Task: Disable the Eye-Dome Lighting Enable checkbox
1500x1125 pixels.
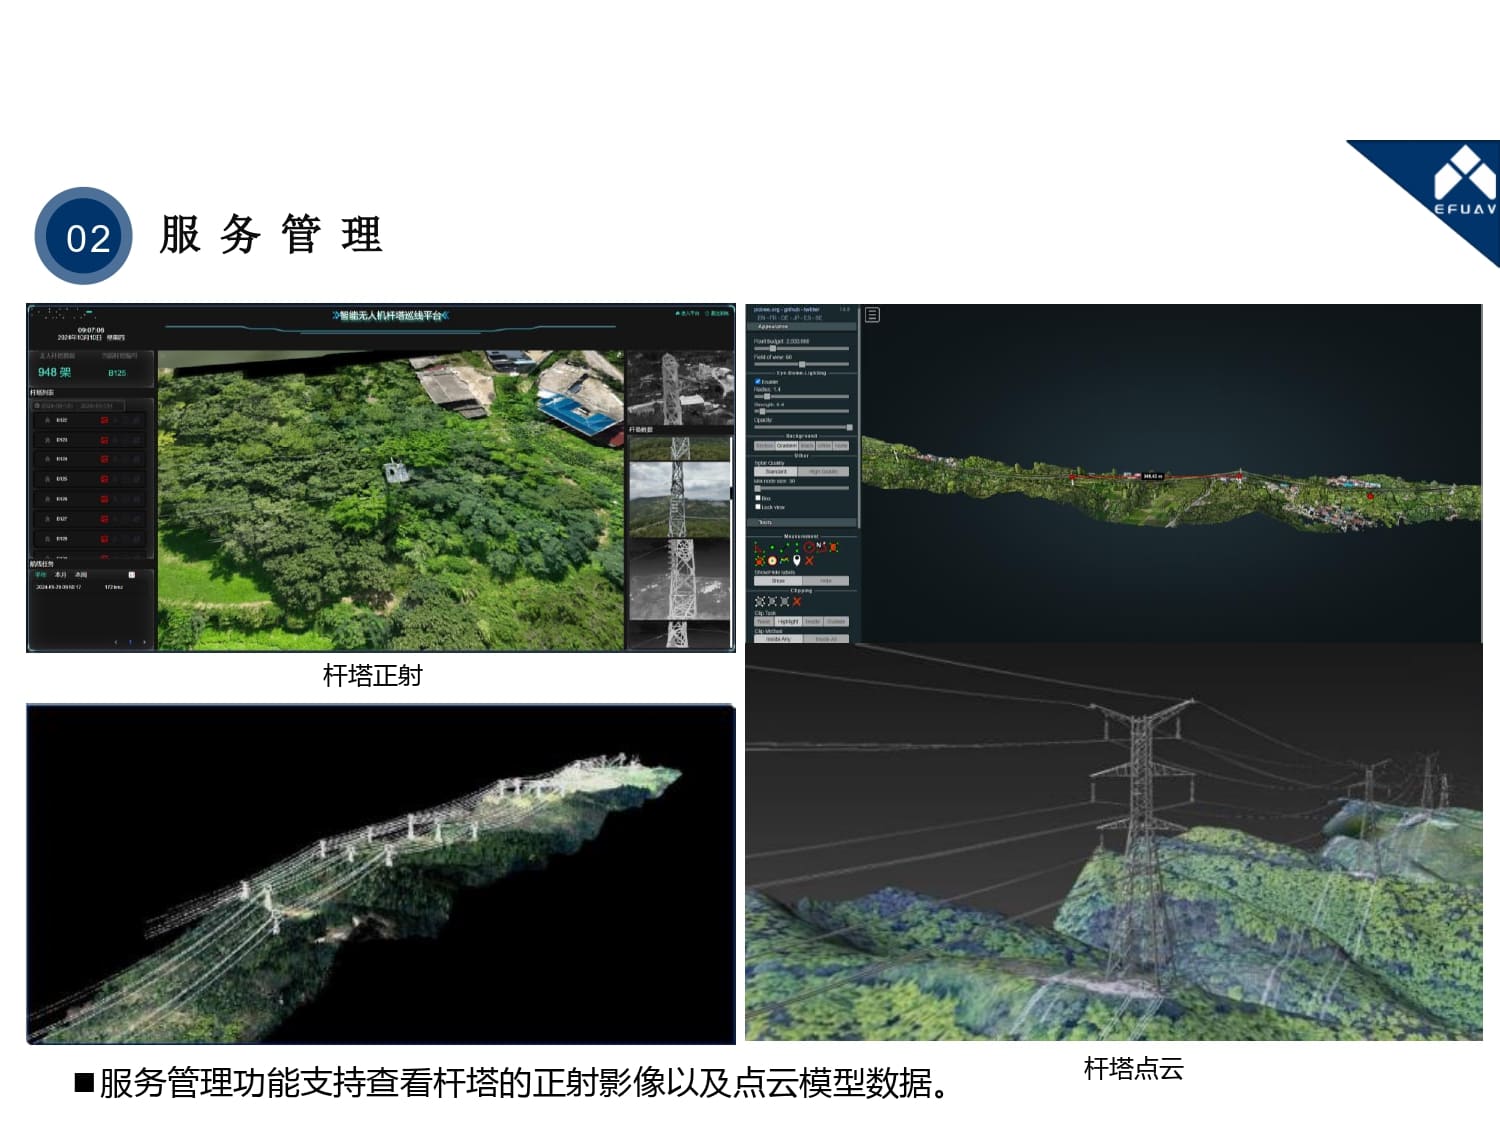Action: [x=757, y=381]
